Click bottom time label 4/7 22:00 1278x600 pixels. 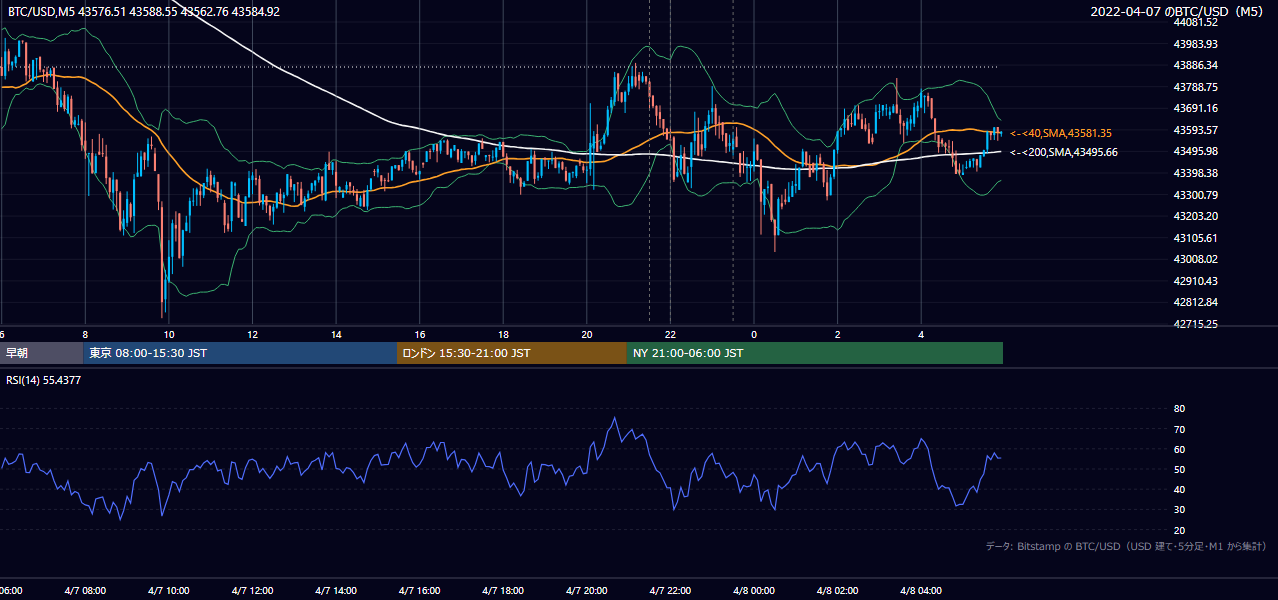(x=670, y=591)
